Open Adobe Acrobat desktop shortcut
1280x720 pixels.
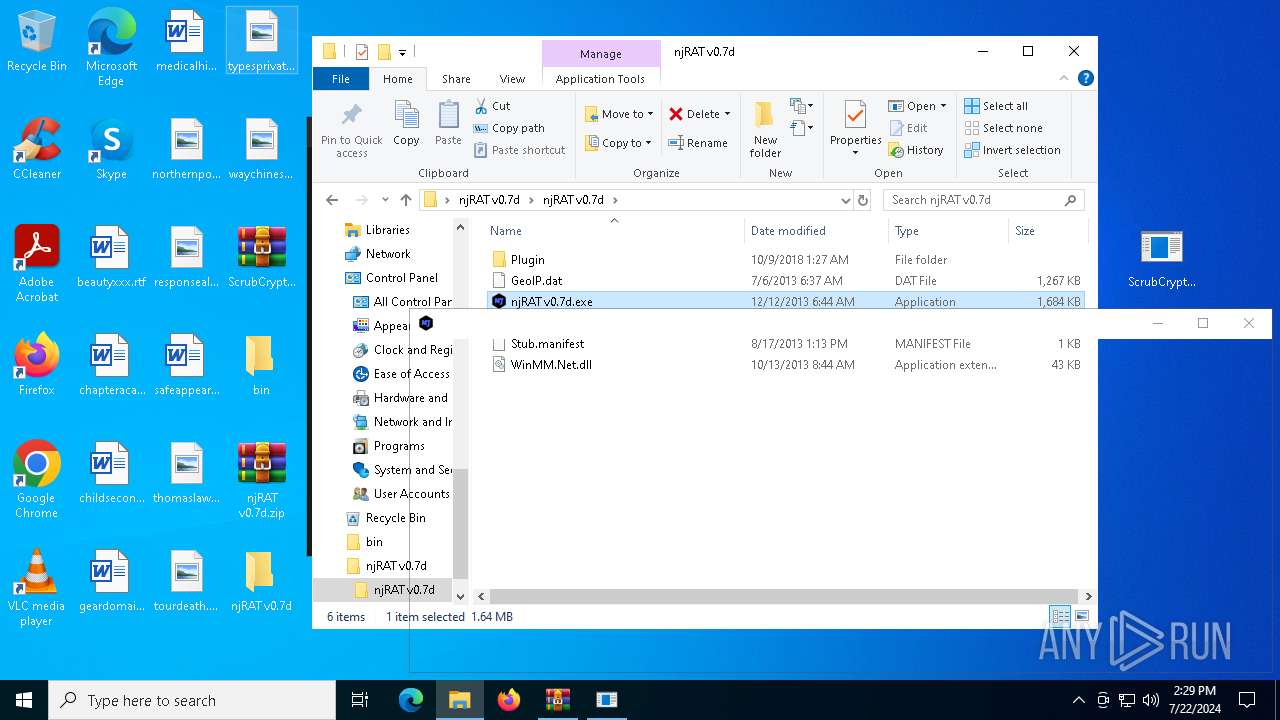click(x=37, y=264)
